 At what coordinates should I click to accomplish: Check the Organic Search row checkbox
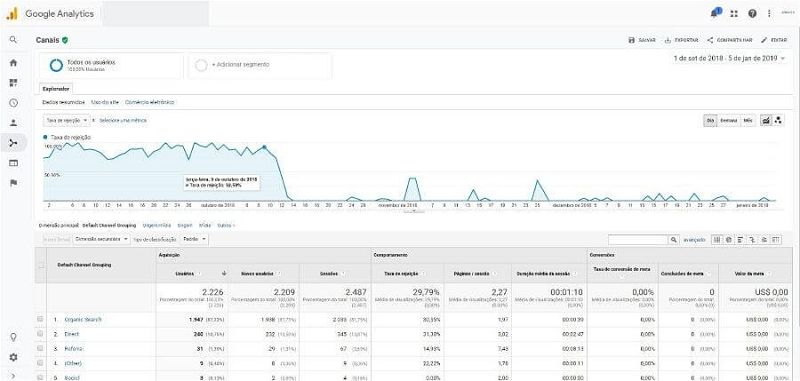click(40, 319)
